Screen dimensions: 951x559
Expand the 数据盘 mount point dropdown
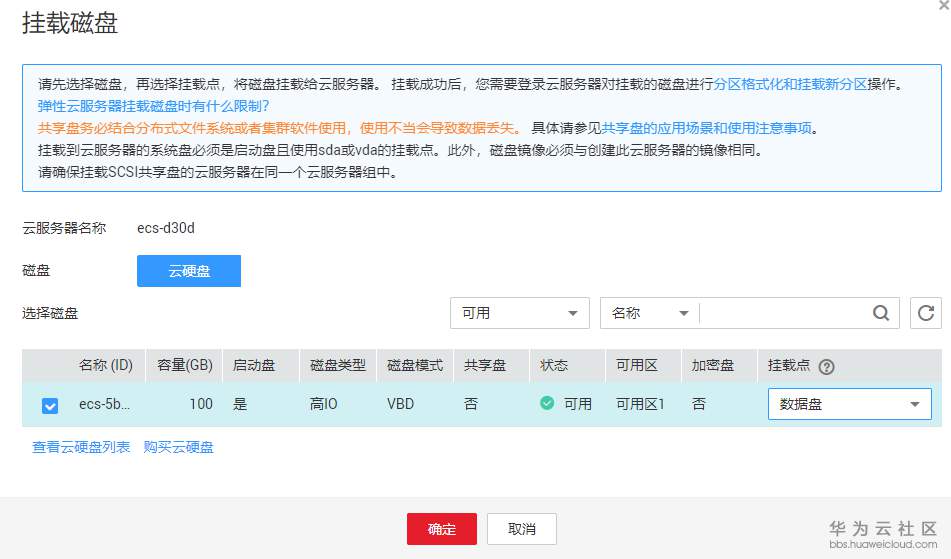(849, 404)
